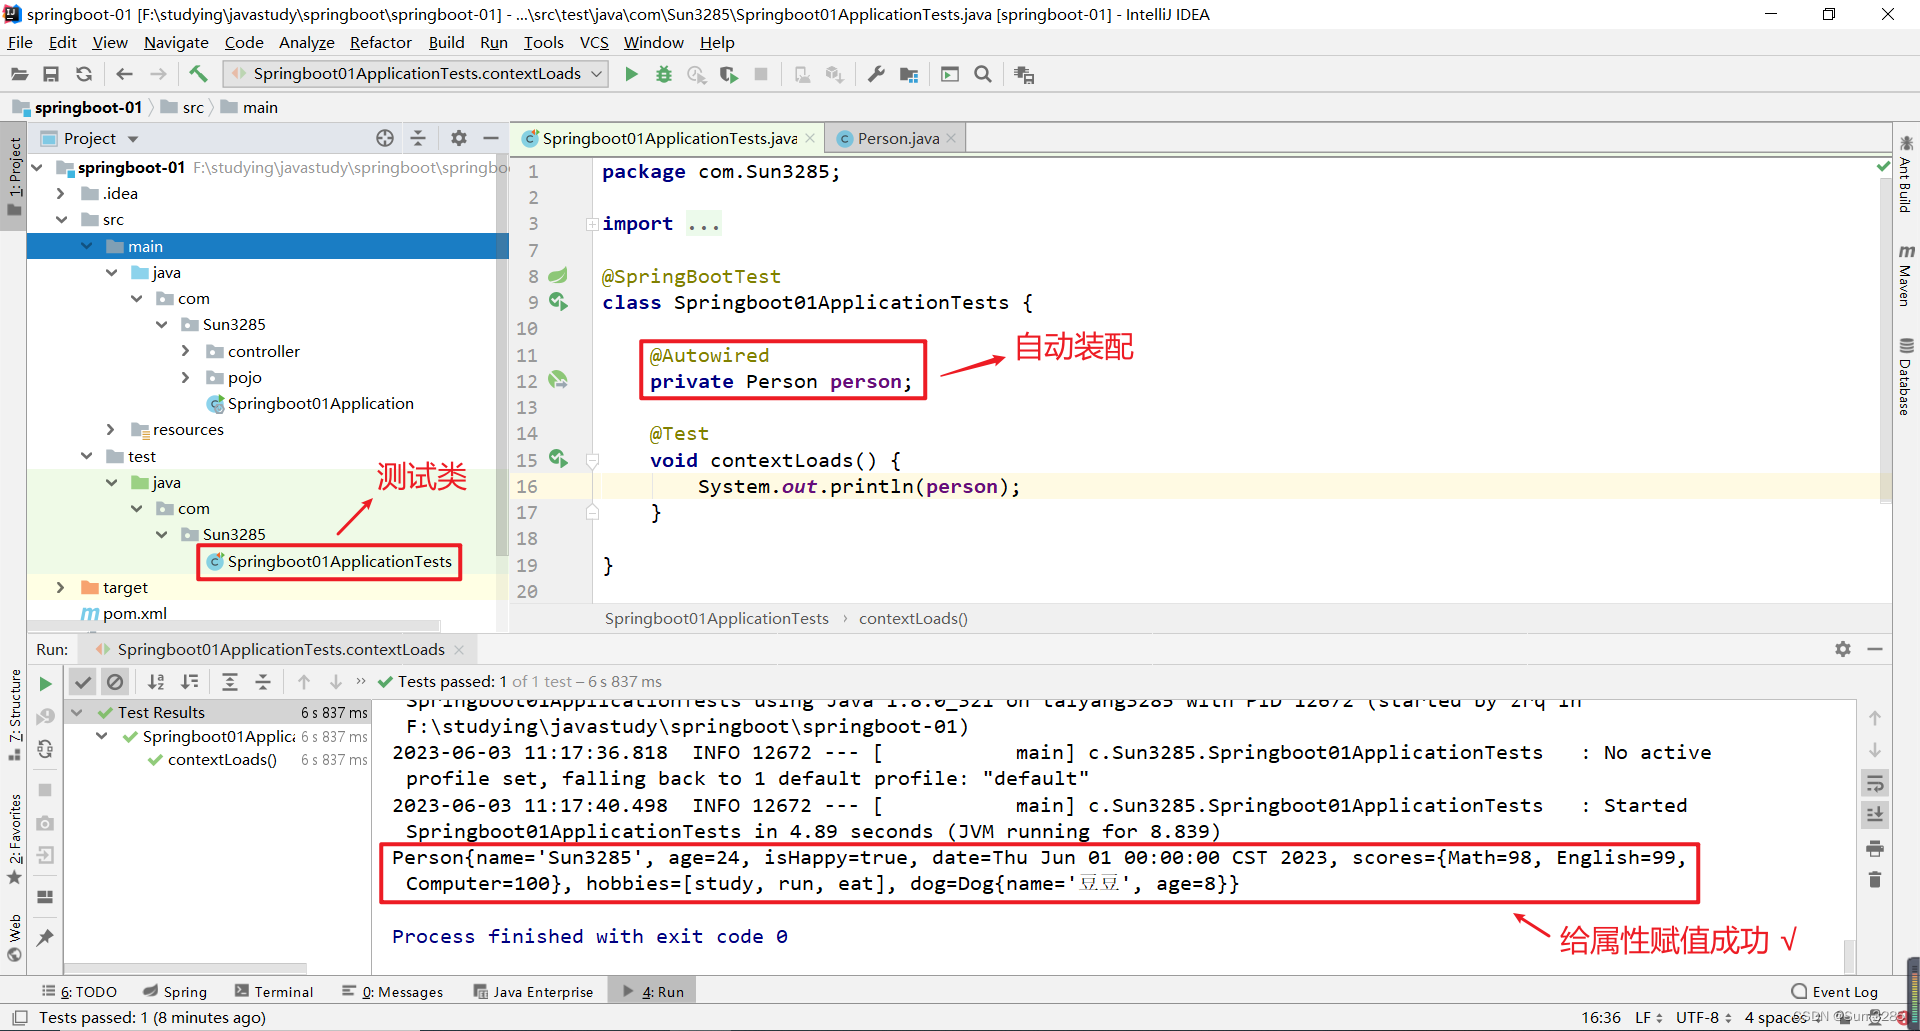Open Settings via the wrench icon
The width and height of the screenshot is (1920, 1031).
coord(876,74)
